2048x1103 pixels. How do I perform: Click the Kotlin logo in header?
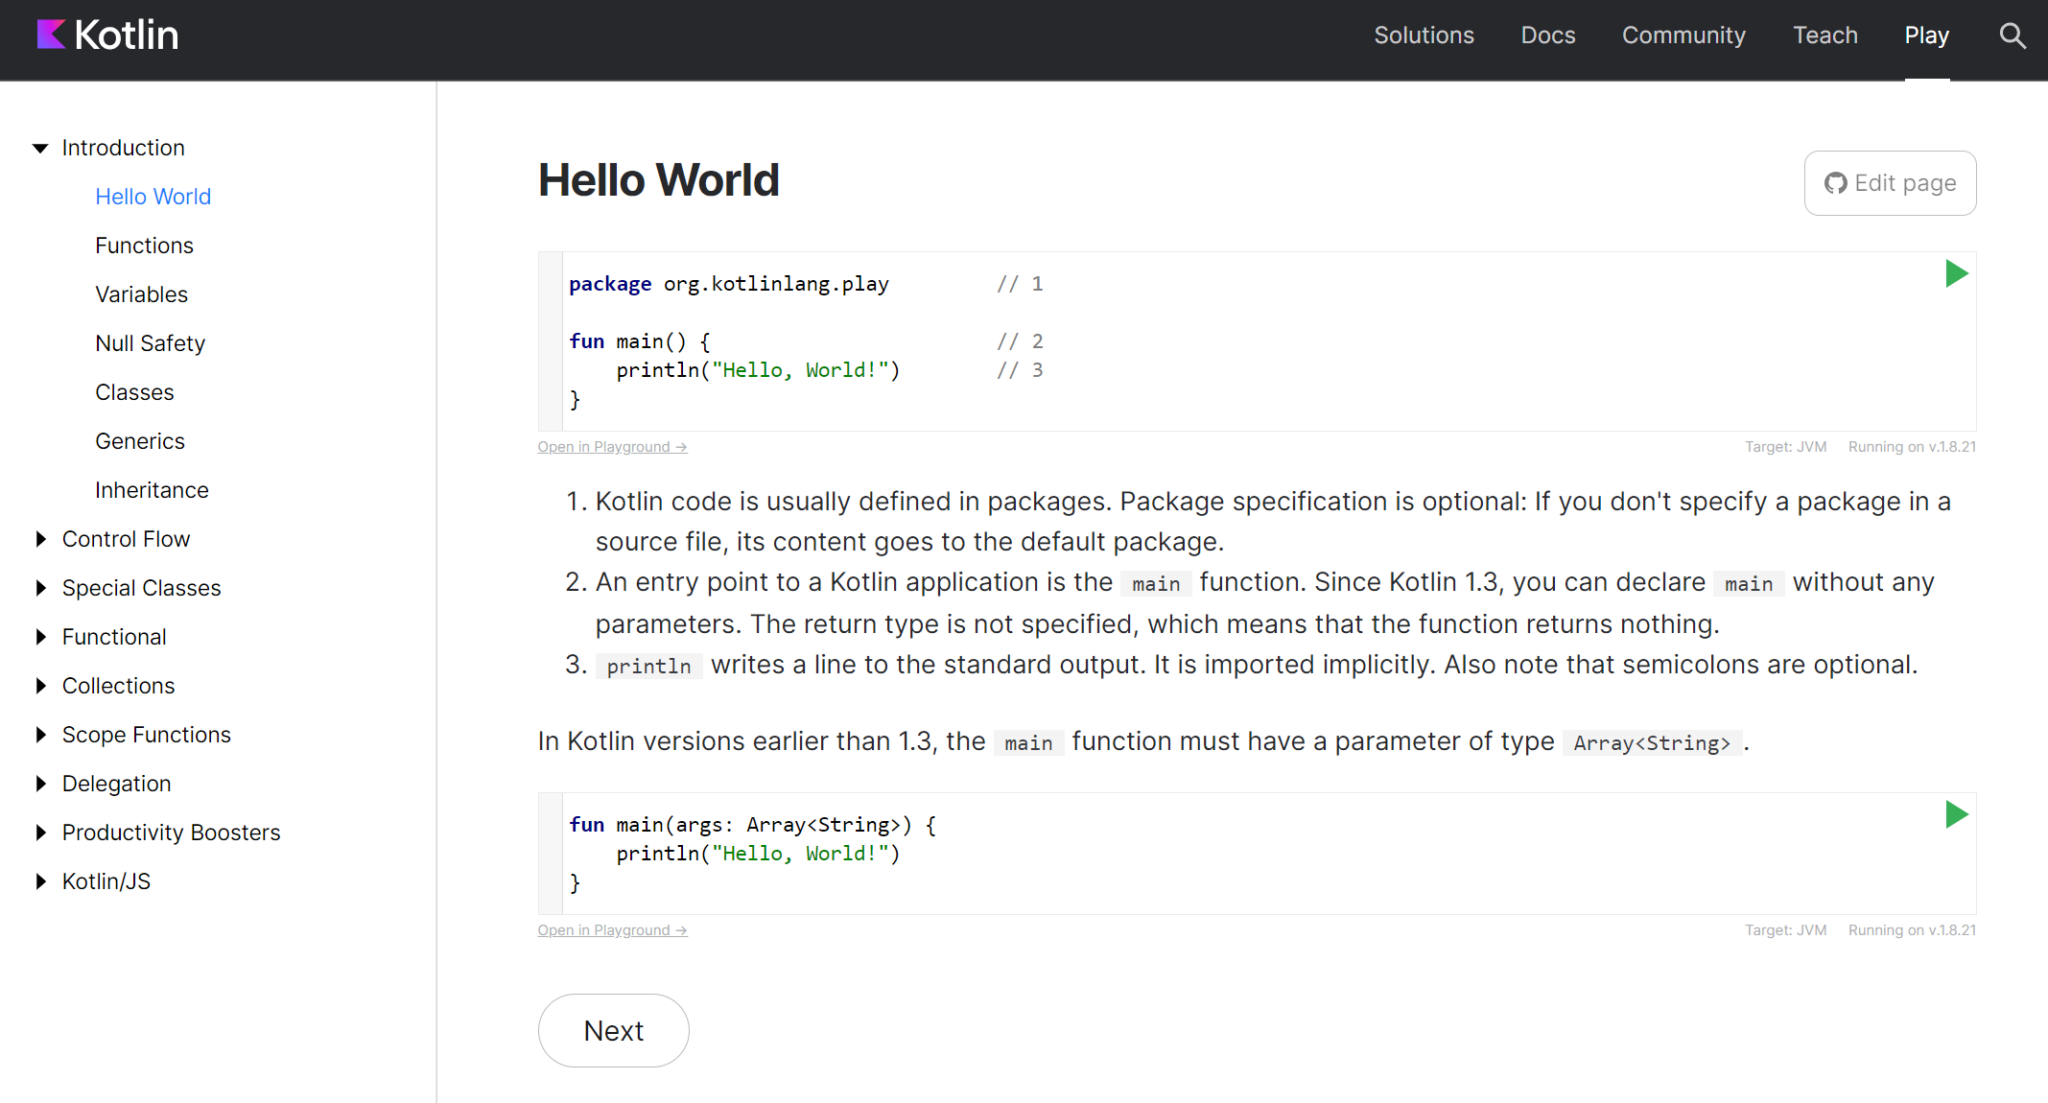[x=108, y=36]
